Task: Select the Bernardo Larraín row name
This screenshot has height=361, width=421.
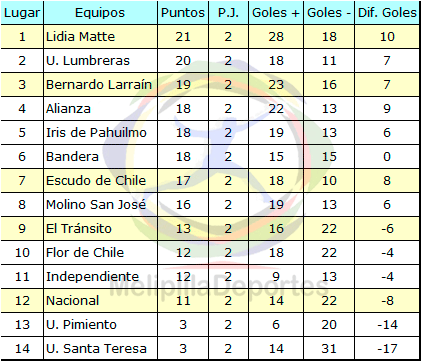Action: coord(100,85)
